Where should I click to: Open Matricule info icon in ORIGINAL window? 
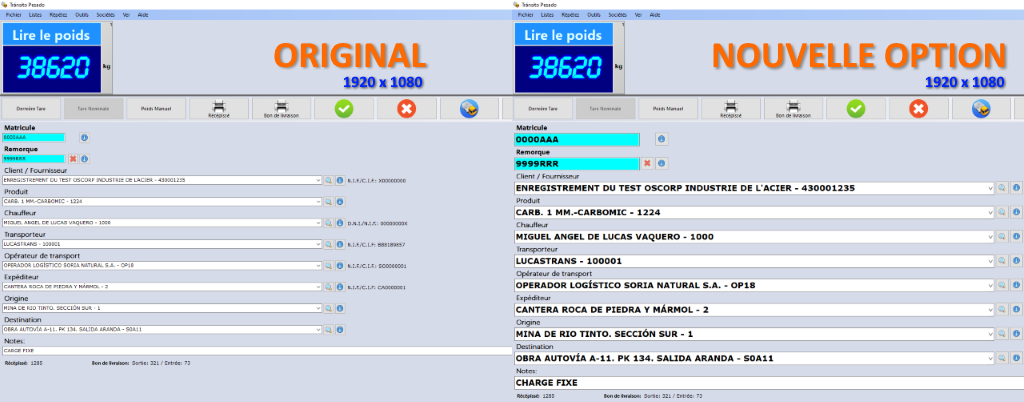point(84,138)
